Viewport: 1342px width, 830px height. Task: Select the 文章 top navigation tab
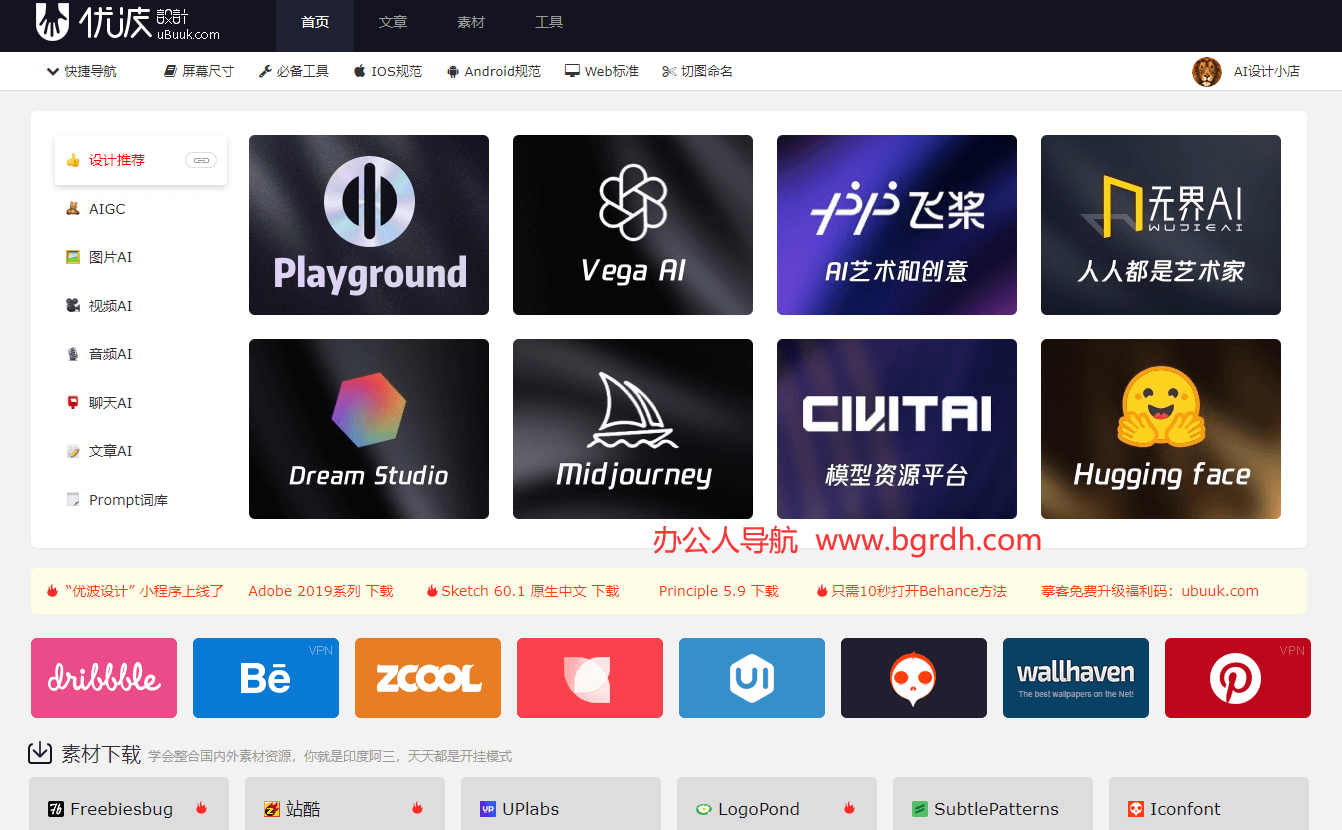click(393, 22)
